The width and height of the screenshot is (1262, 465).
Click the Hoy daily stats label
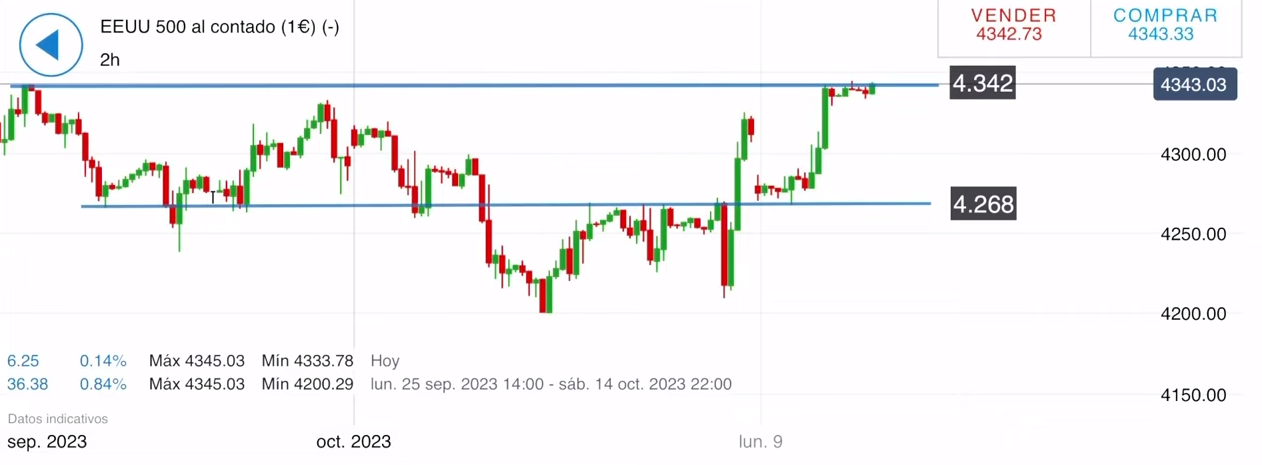click(x=385, y=361)
